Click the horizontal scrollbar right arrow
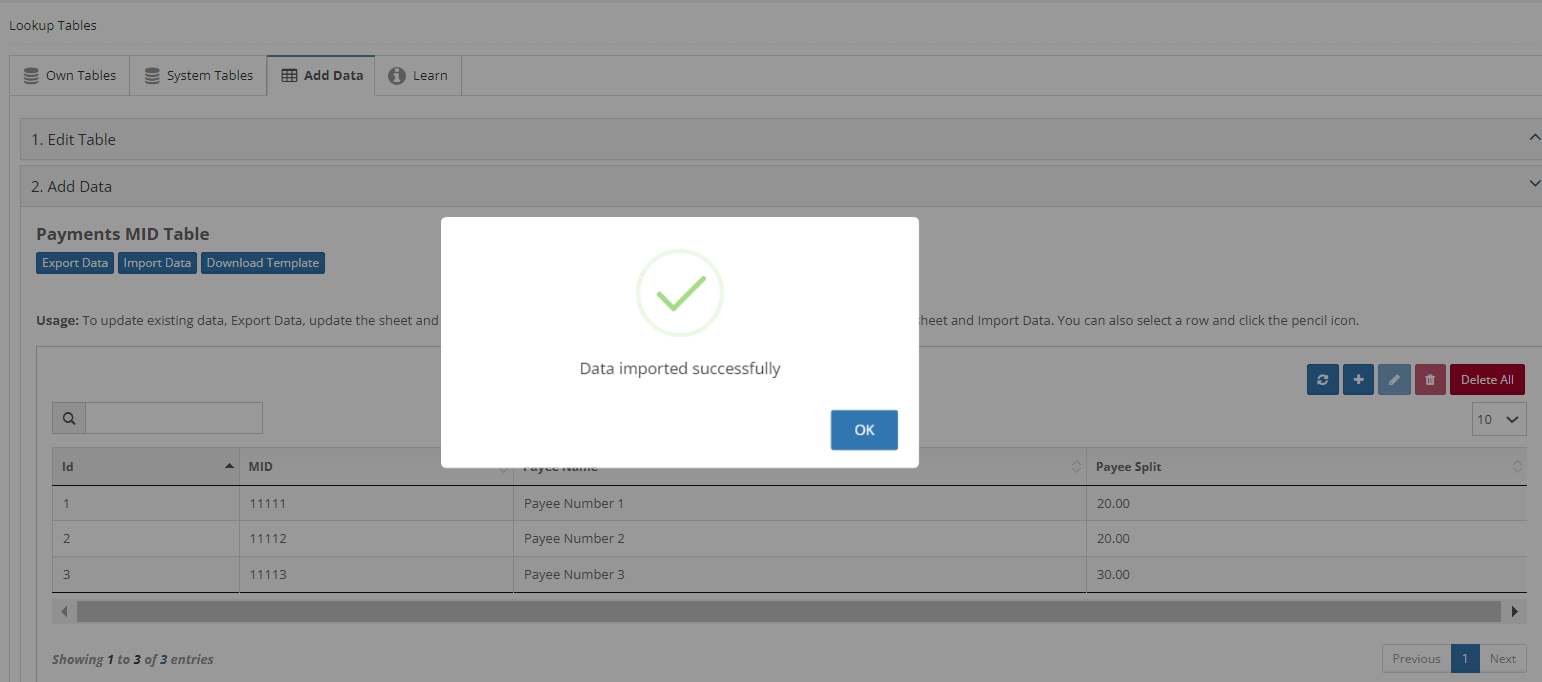This screenshot has height=682, width=1542. 1515,611
